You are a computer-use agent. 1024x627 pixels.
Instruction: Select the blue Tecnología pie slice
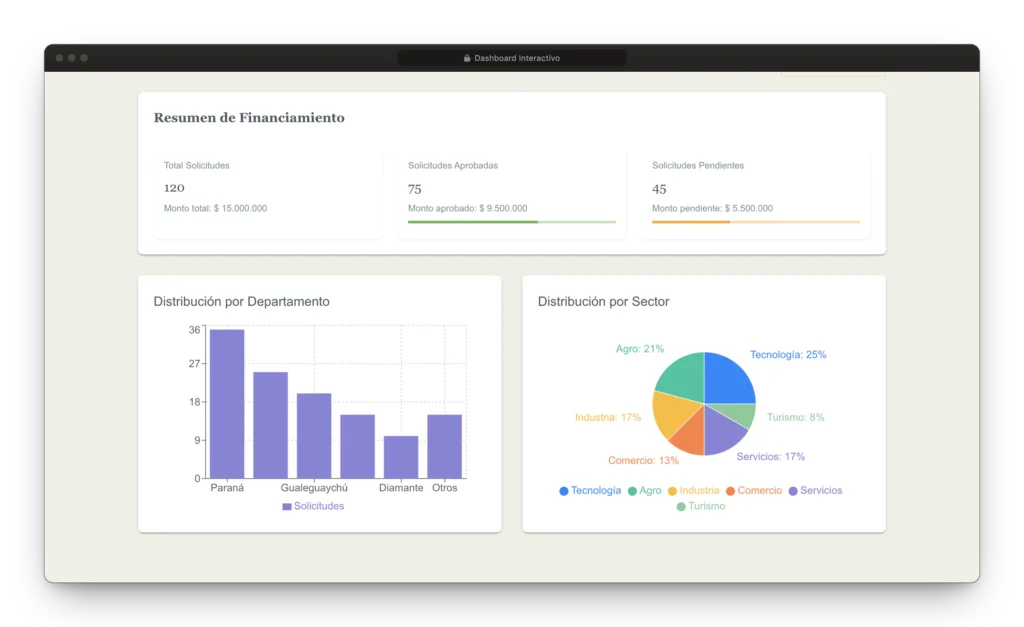tap(728, 380)
